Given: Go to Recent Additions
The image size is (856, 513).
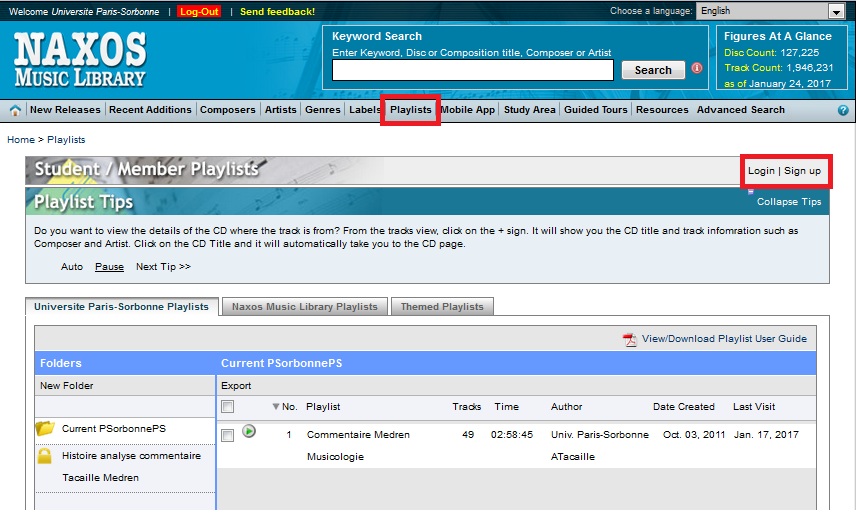Looking at the screenshot, I should [150, 110].
